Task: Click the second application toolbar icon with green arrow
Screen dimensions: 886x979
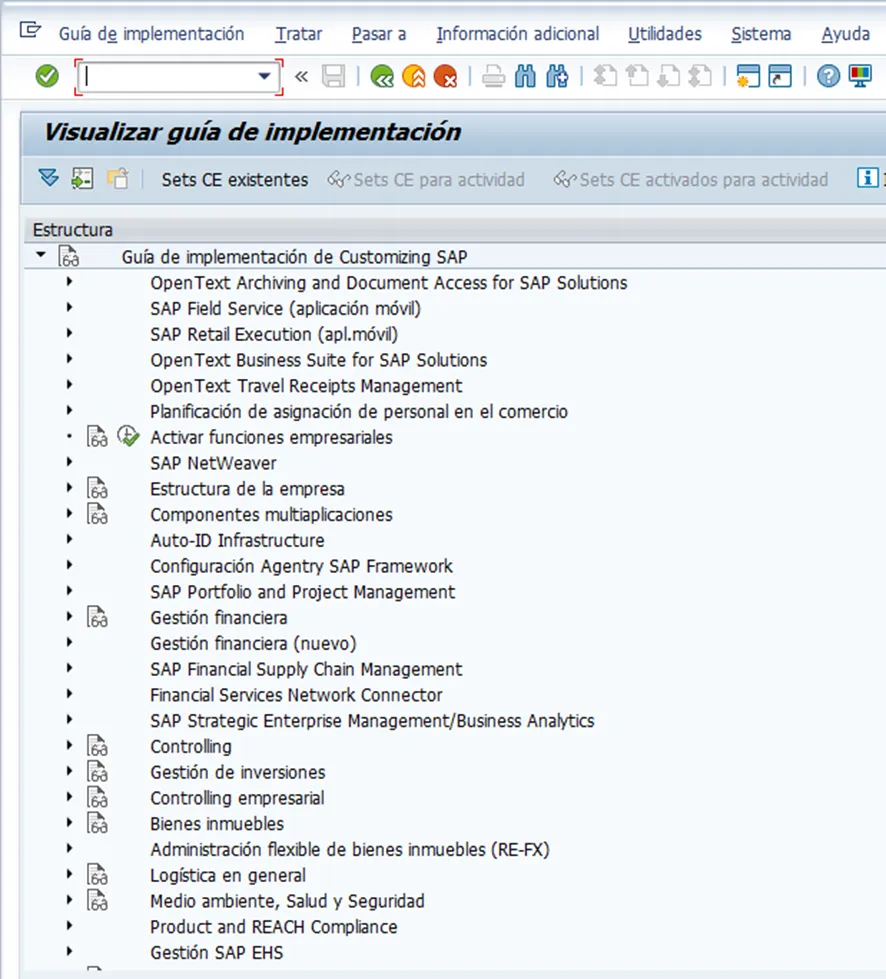Action: (82, 179)
